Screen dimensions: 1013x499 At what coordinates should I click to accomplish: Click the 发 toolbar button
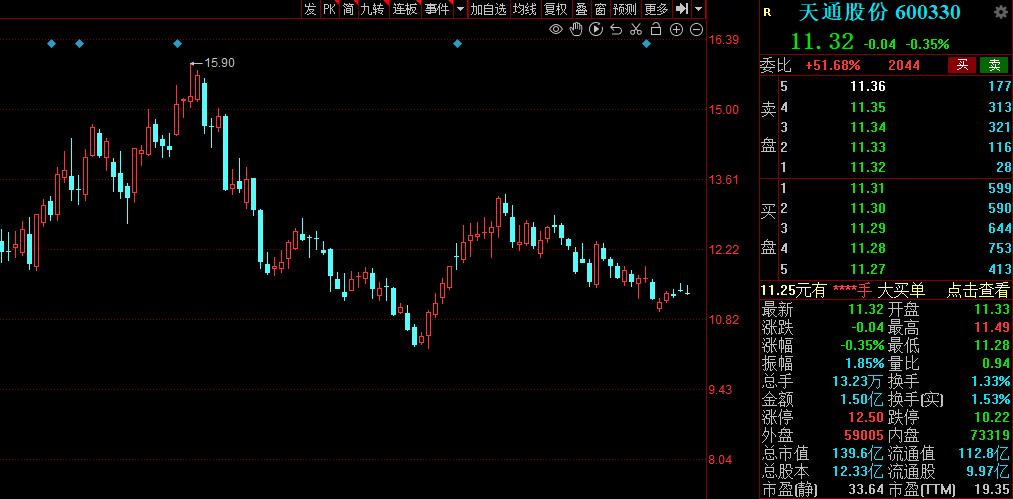[x=311, y=9]
